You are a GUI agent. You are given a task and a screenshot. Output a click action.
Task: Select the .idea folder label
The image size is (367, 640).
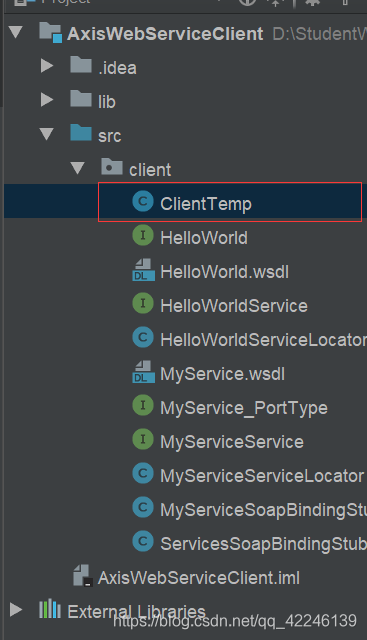[117, 68]
